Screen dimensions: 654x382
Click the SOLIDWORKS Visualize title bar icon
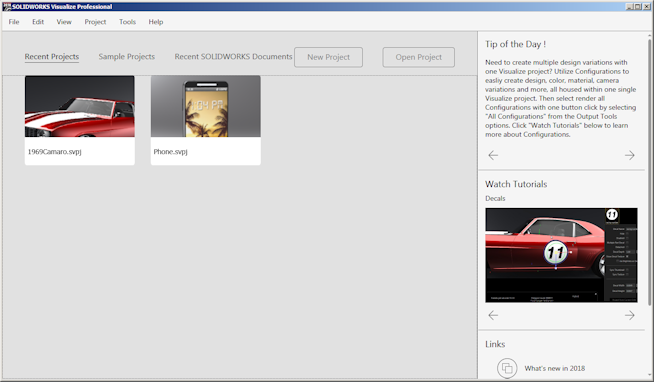(x=7, y=6)
